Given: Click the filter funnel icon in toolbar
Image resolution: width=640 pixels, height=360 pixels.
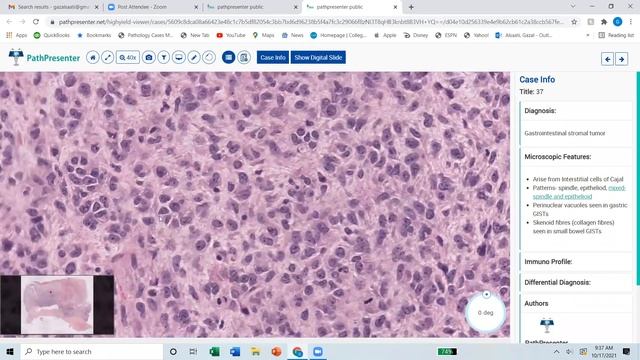Looking at the screenshot, I should coord(164,58).
